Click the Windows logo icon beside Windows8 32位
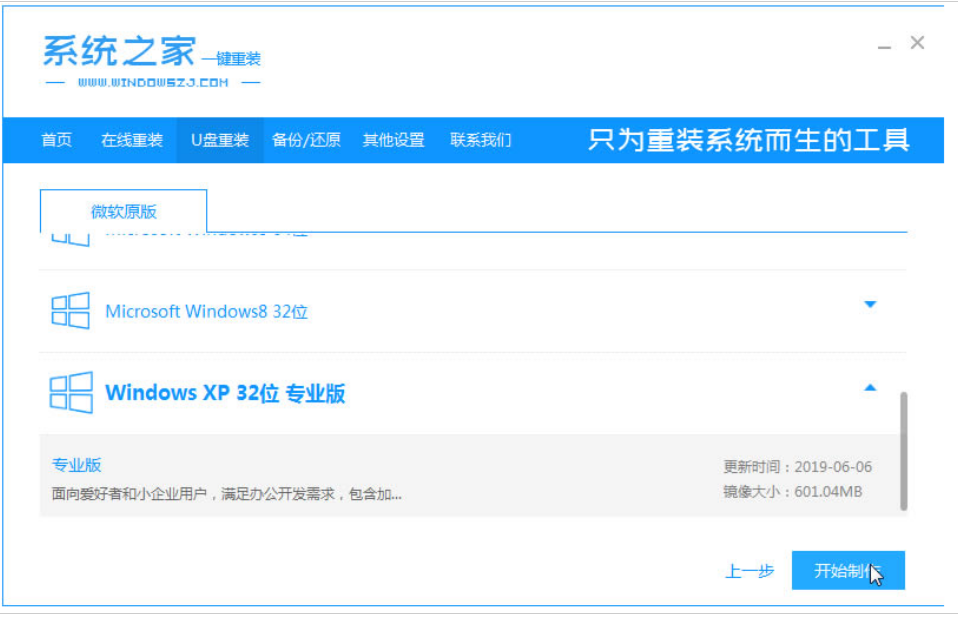This screenshot has width=958, height=617. [70, 310]
